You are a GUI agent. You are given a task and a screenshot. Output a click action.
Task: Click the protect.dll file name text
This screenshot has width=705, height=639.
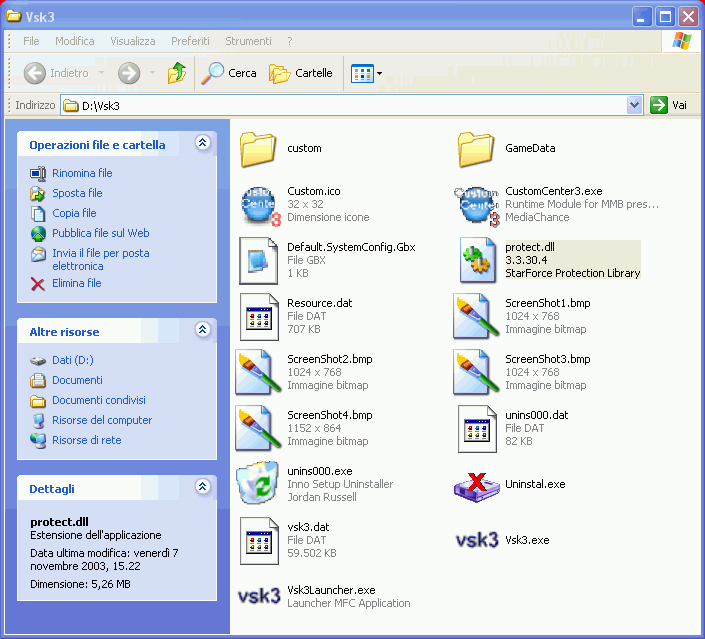(530, 247)
